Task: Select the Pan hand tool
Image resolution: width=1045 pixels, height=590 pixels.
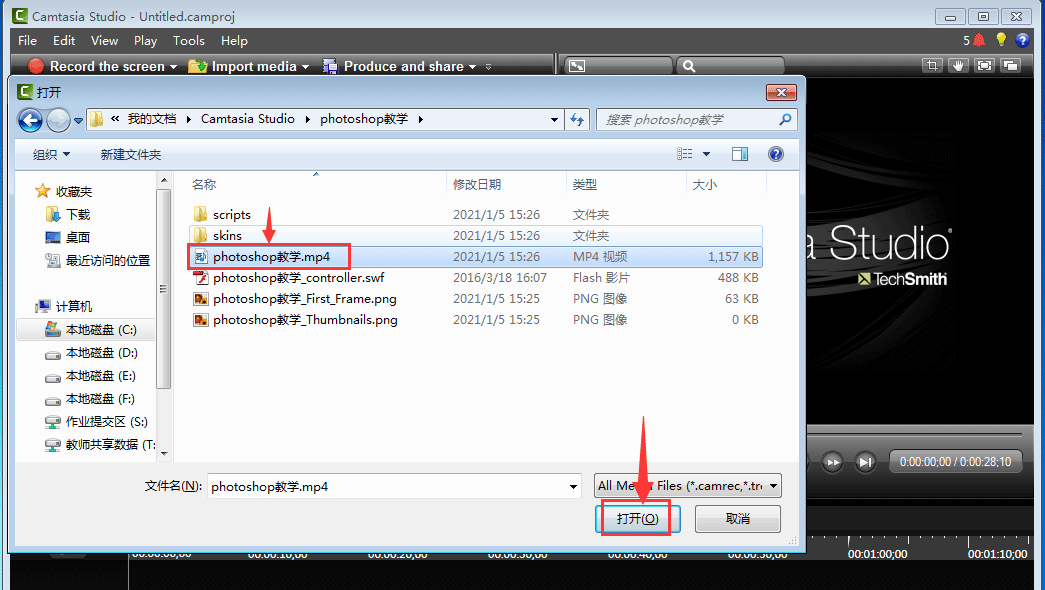Action: pos(958,65)
